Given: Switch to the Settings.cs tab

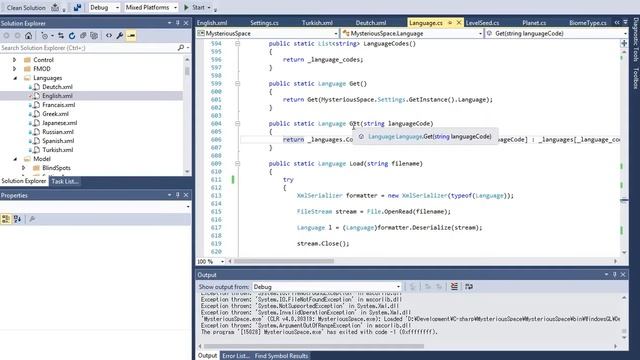Looking at the screenshot, I should click(264, 23).
